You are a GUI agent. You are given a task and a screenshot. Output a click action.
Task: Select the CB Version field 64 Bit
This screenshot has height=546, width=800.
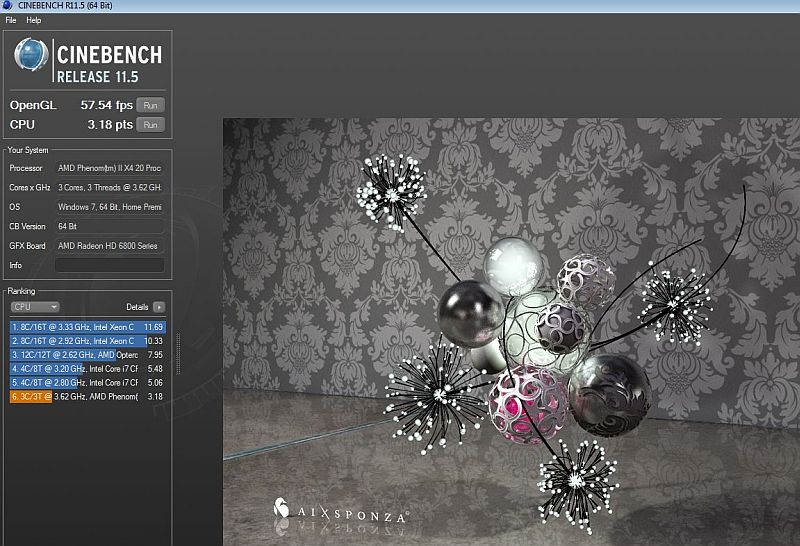pos(110,226)
